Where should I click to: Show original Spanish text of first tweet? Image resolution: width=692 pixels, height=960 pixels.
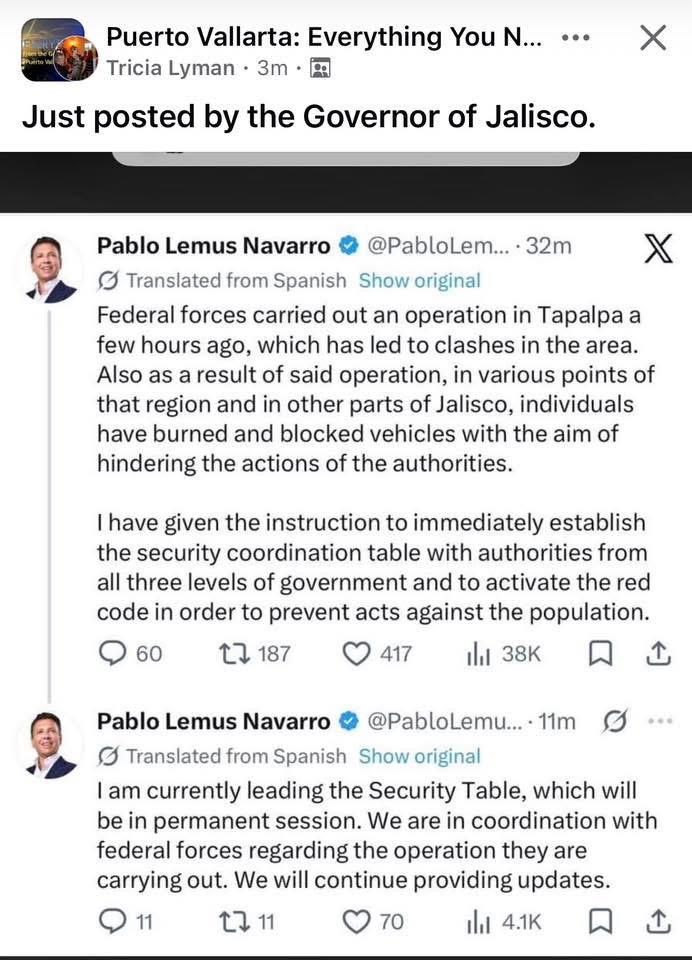[419, 281]
